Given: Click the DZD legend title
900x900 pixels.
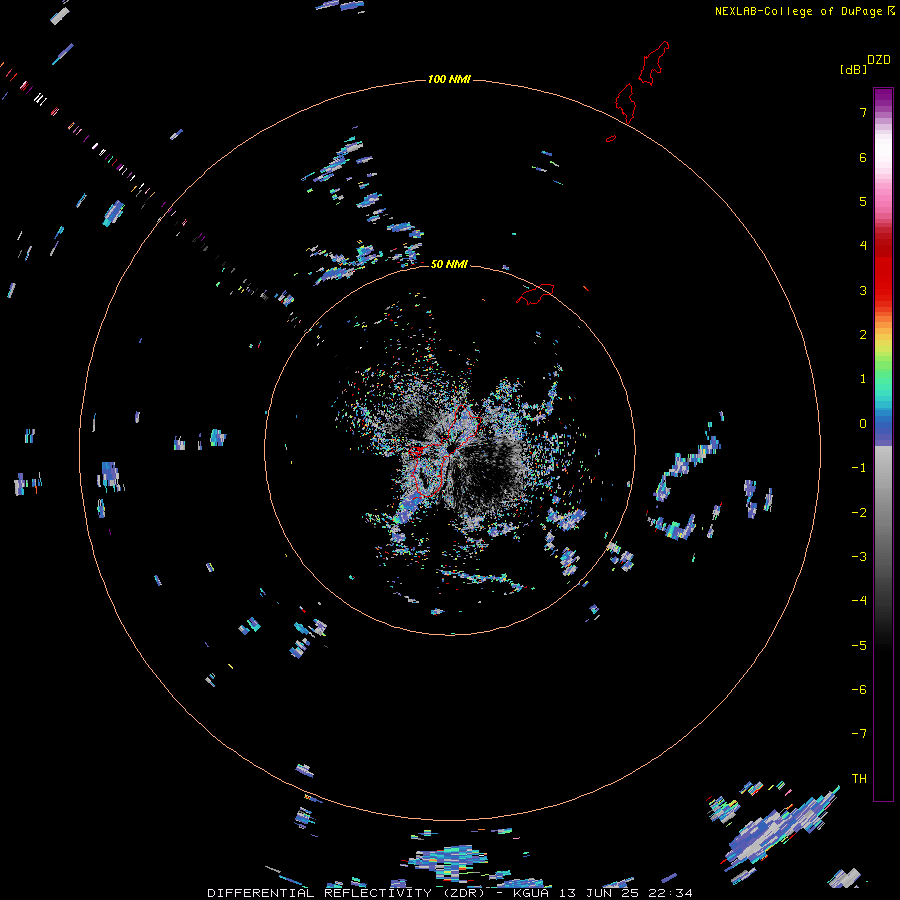Looking at the screenshot, I should (879, 60).
